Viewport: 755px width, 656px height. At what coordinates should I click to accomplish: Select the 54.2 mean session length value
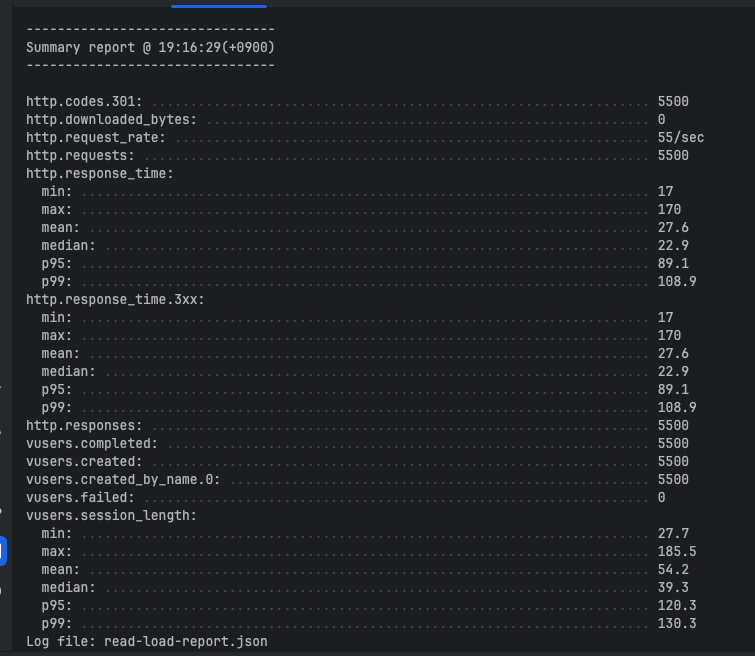[x=673, y=569]
